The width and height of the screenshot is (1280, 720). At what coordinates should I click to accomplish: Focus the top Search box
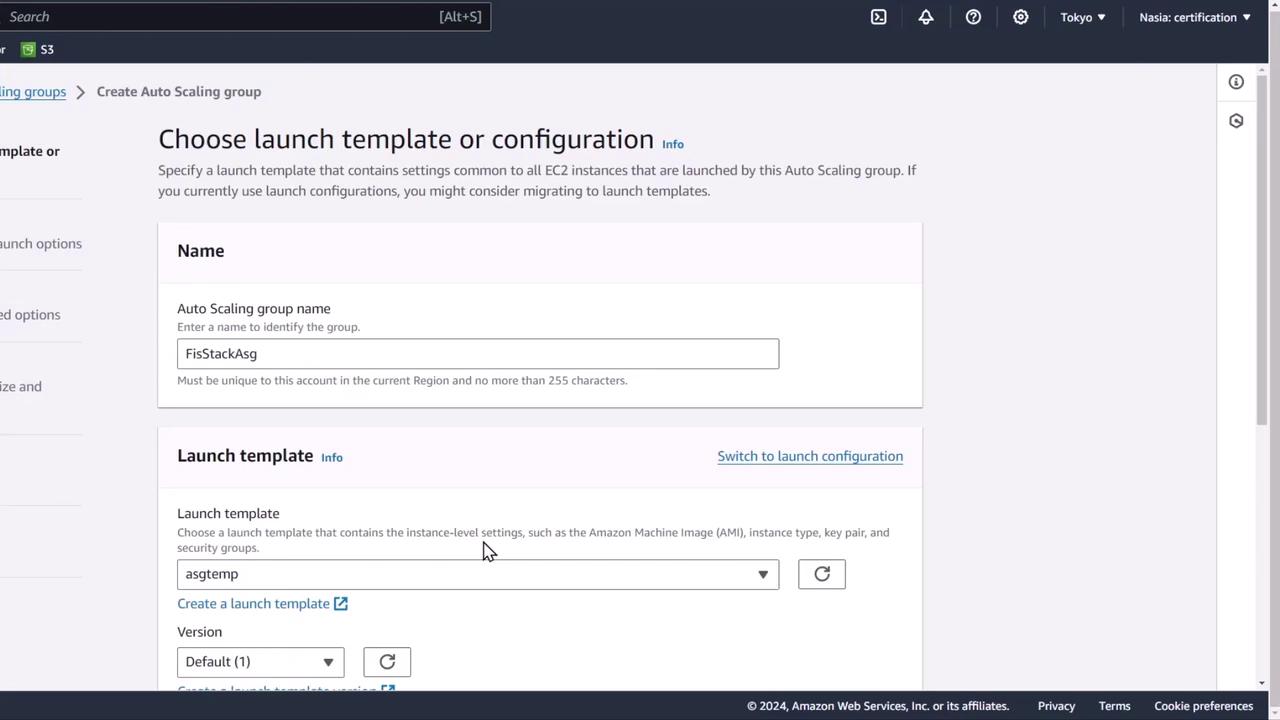coord(245,16)
